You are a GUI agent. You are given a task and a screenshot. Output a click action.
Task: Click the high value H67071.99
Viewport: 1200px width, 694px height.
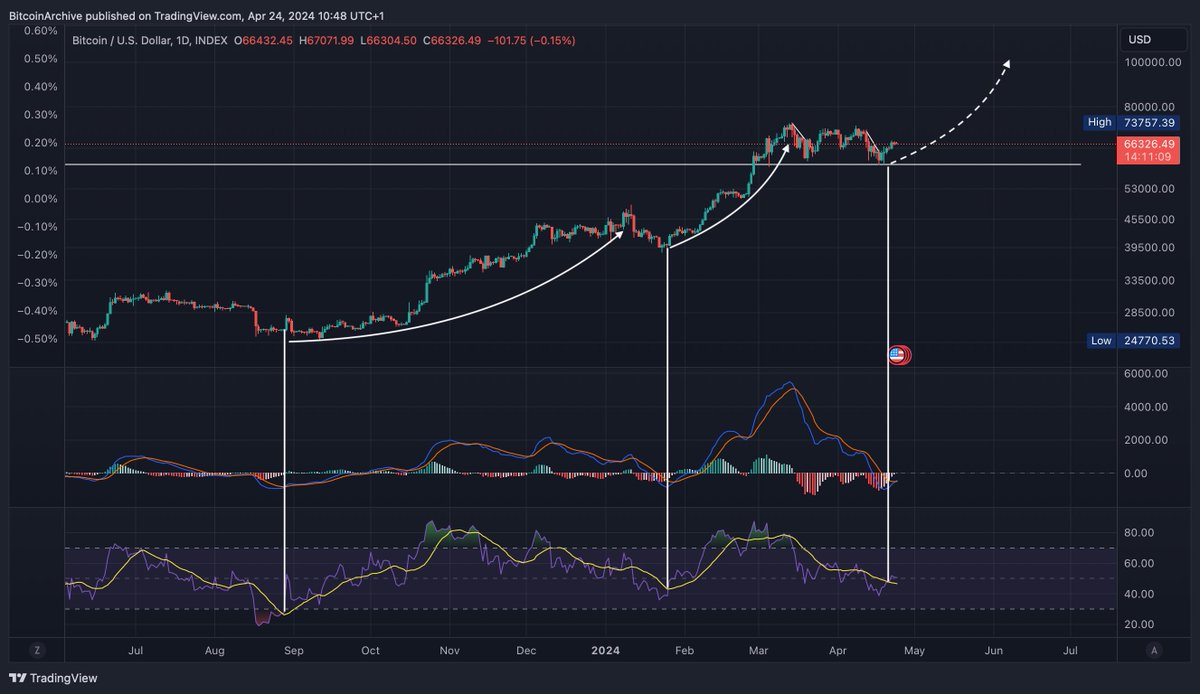coord(326,40)
